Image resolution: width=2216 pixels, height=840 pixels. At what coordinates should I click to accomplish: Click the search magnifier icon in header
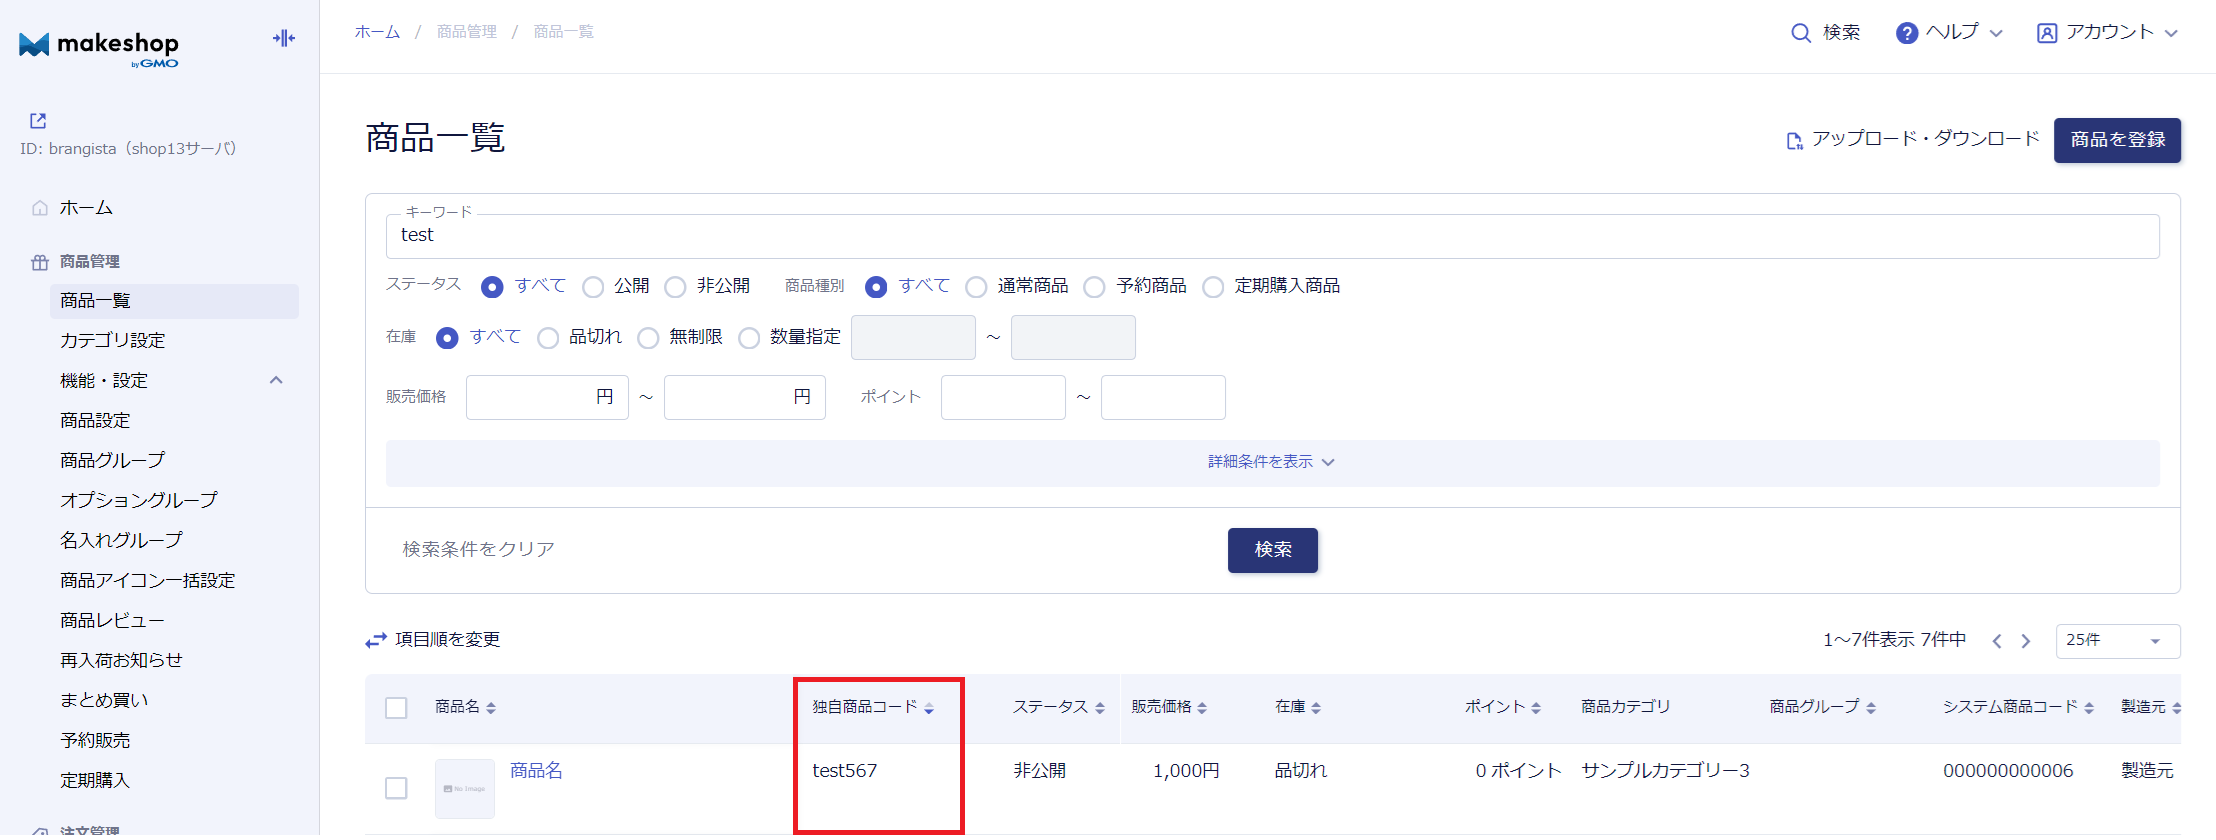1800,33
